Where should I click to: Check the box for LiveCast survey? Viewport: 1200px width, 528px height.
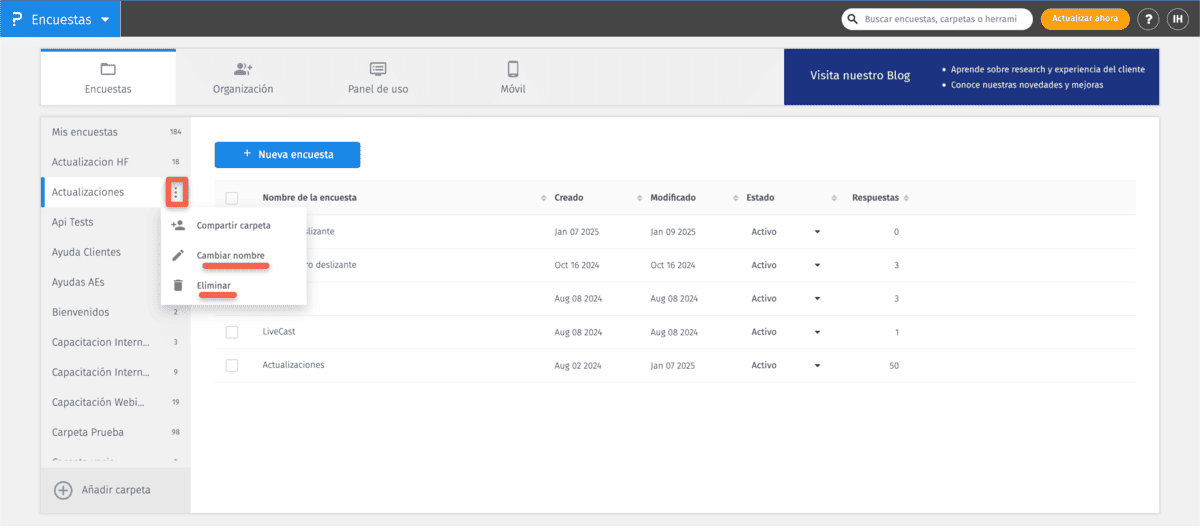click(x=232, y=332)
